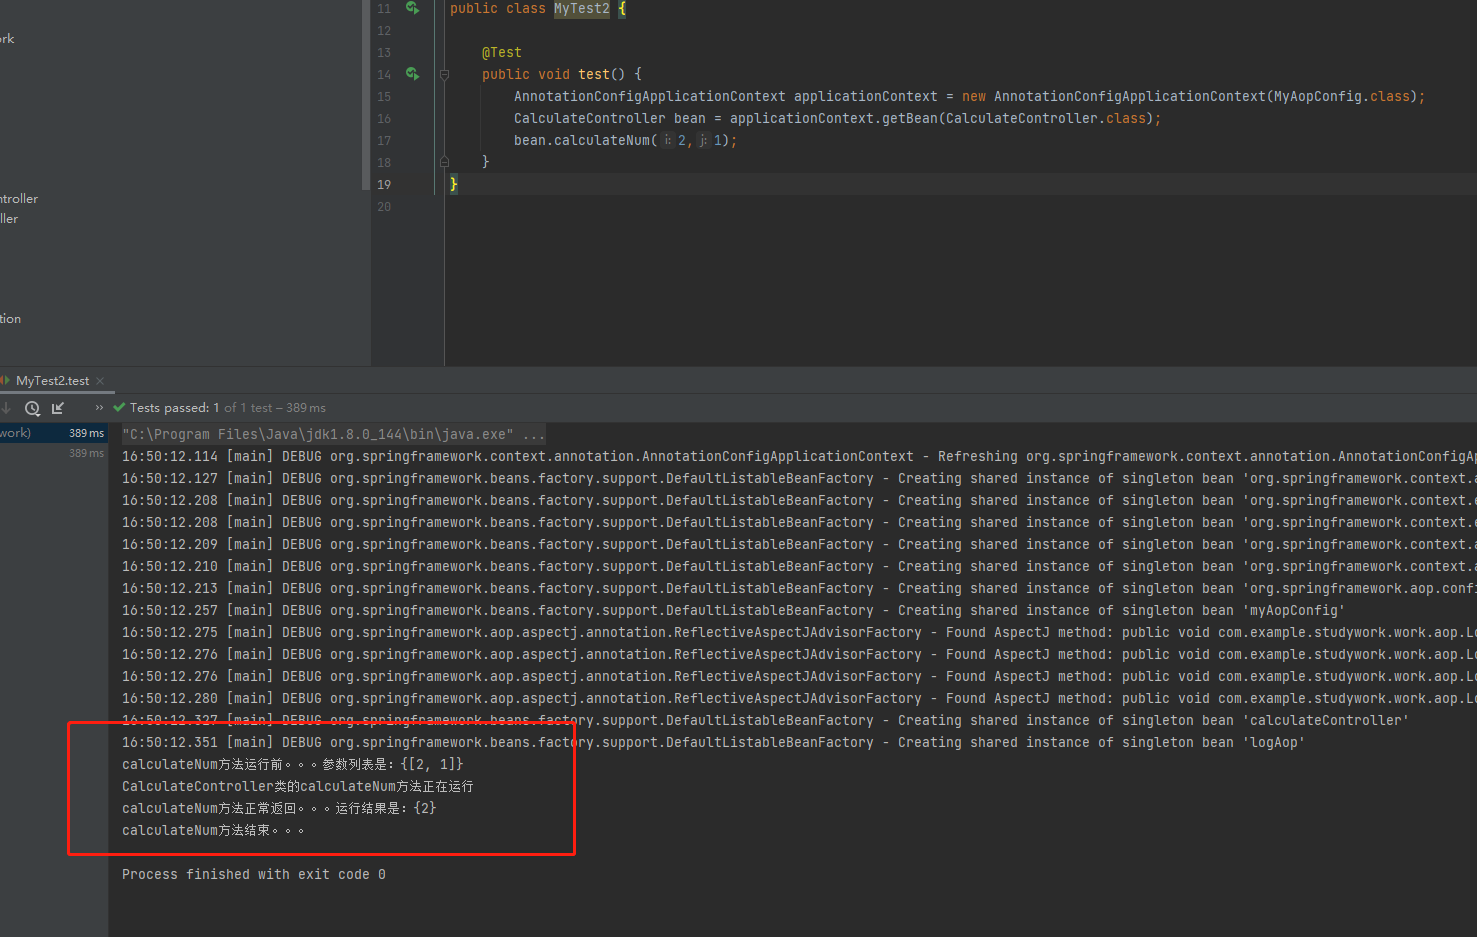The image size is (1477, 937).
Task: Show more test toolbar actions chevron
Action: point(99,408)
